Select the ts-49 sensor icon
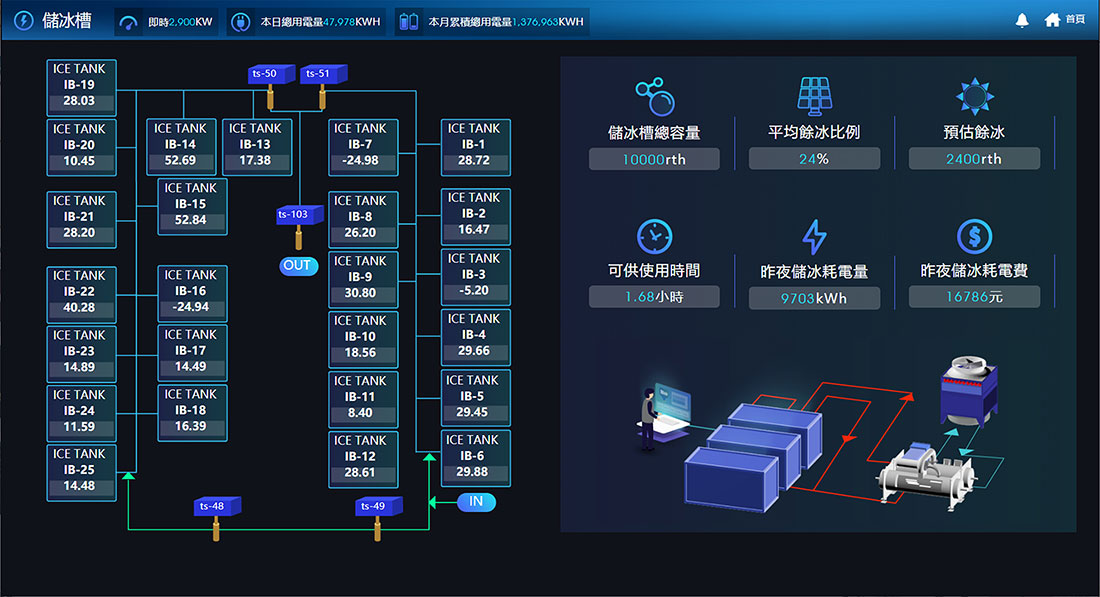Viewport: 1100px width, 597px height. pyautogui.click(x=378, y=507)
